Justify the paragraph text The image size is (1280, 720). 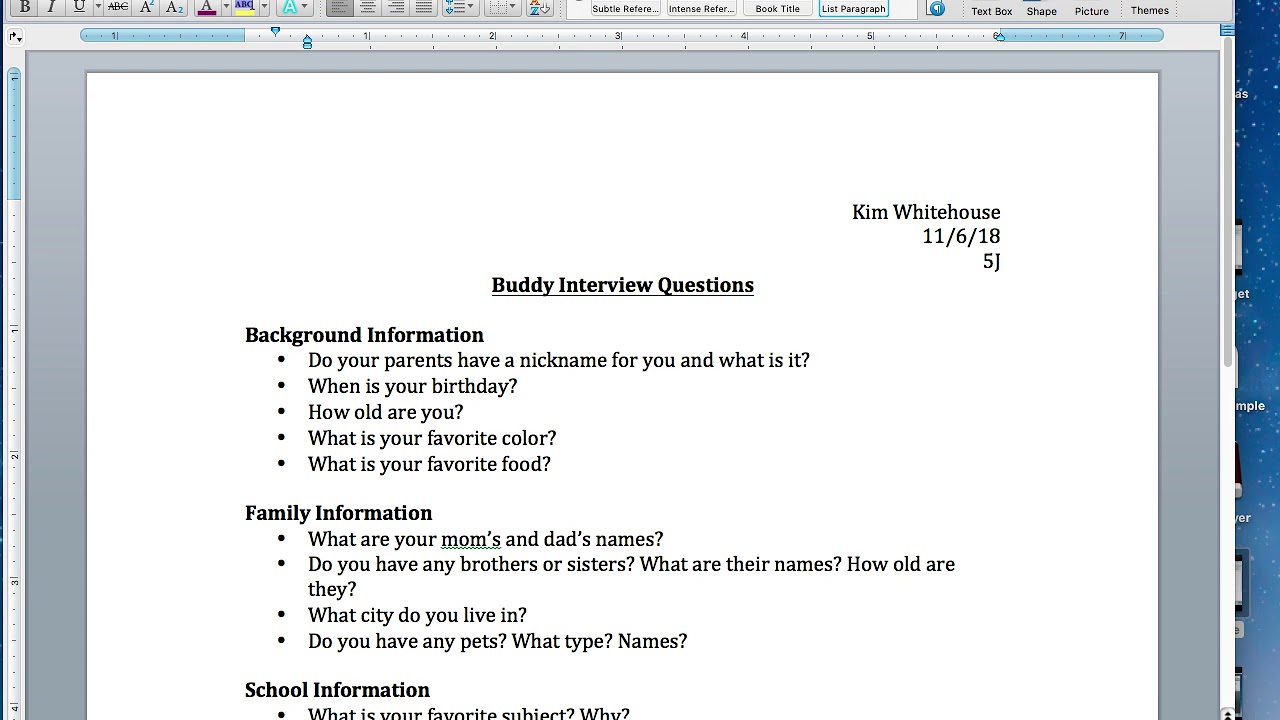click(x=424, y=7)
